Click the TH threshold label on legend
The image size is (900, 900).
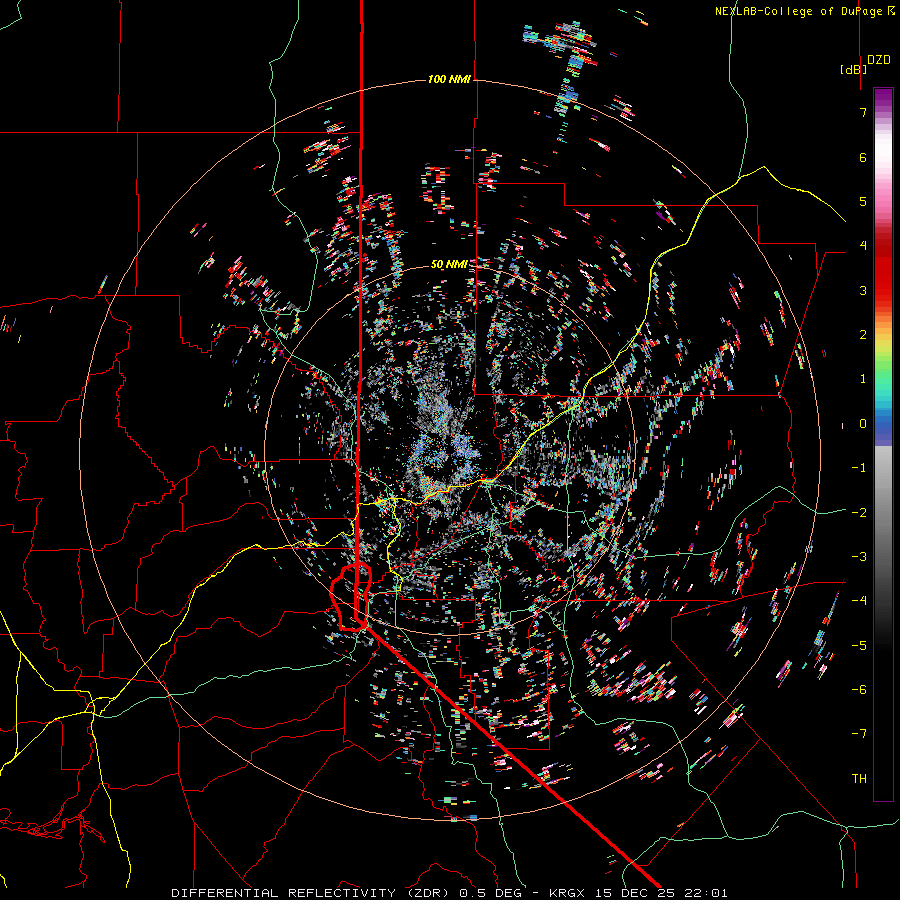[x=859, y=779]
